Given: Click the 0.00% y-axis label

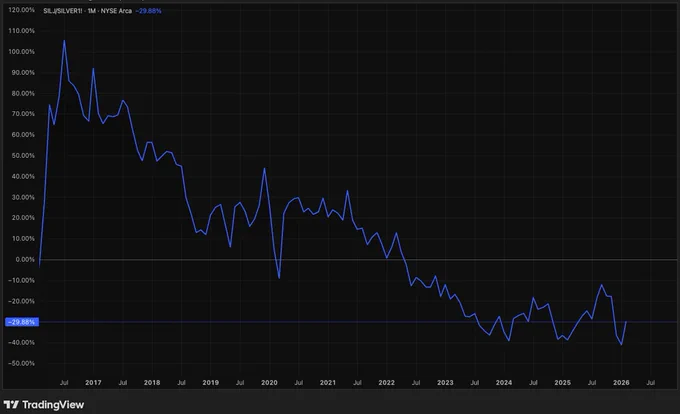Looking at the screenshot, I should (x=25, y=259).
